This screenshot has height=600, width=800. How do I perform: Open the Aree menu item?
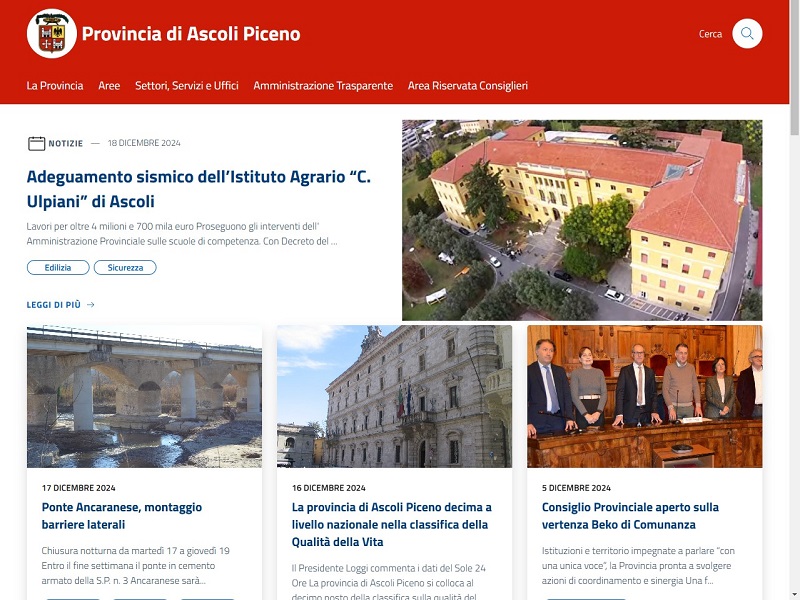click(109, 86)
